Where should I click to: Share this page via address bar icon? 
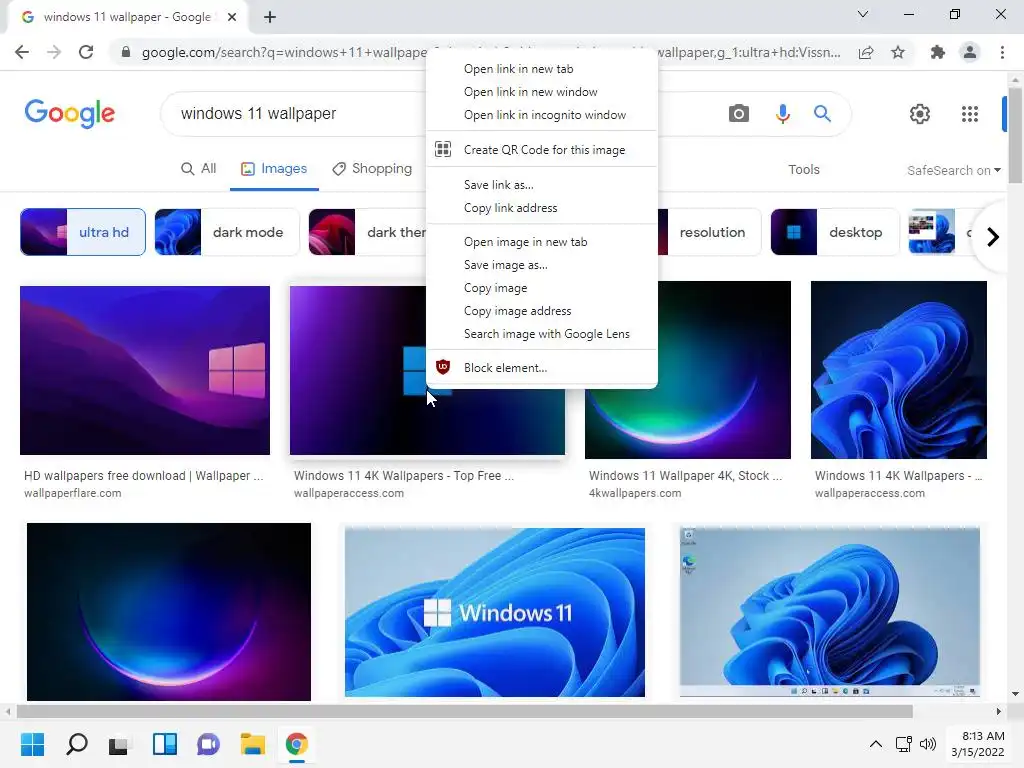[x=866, y=52]
